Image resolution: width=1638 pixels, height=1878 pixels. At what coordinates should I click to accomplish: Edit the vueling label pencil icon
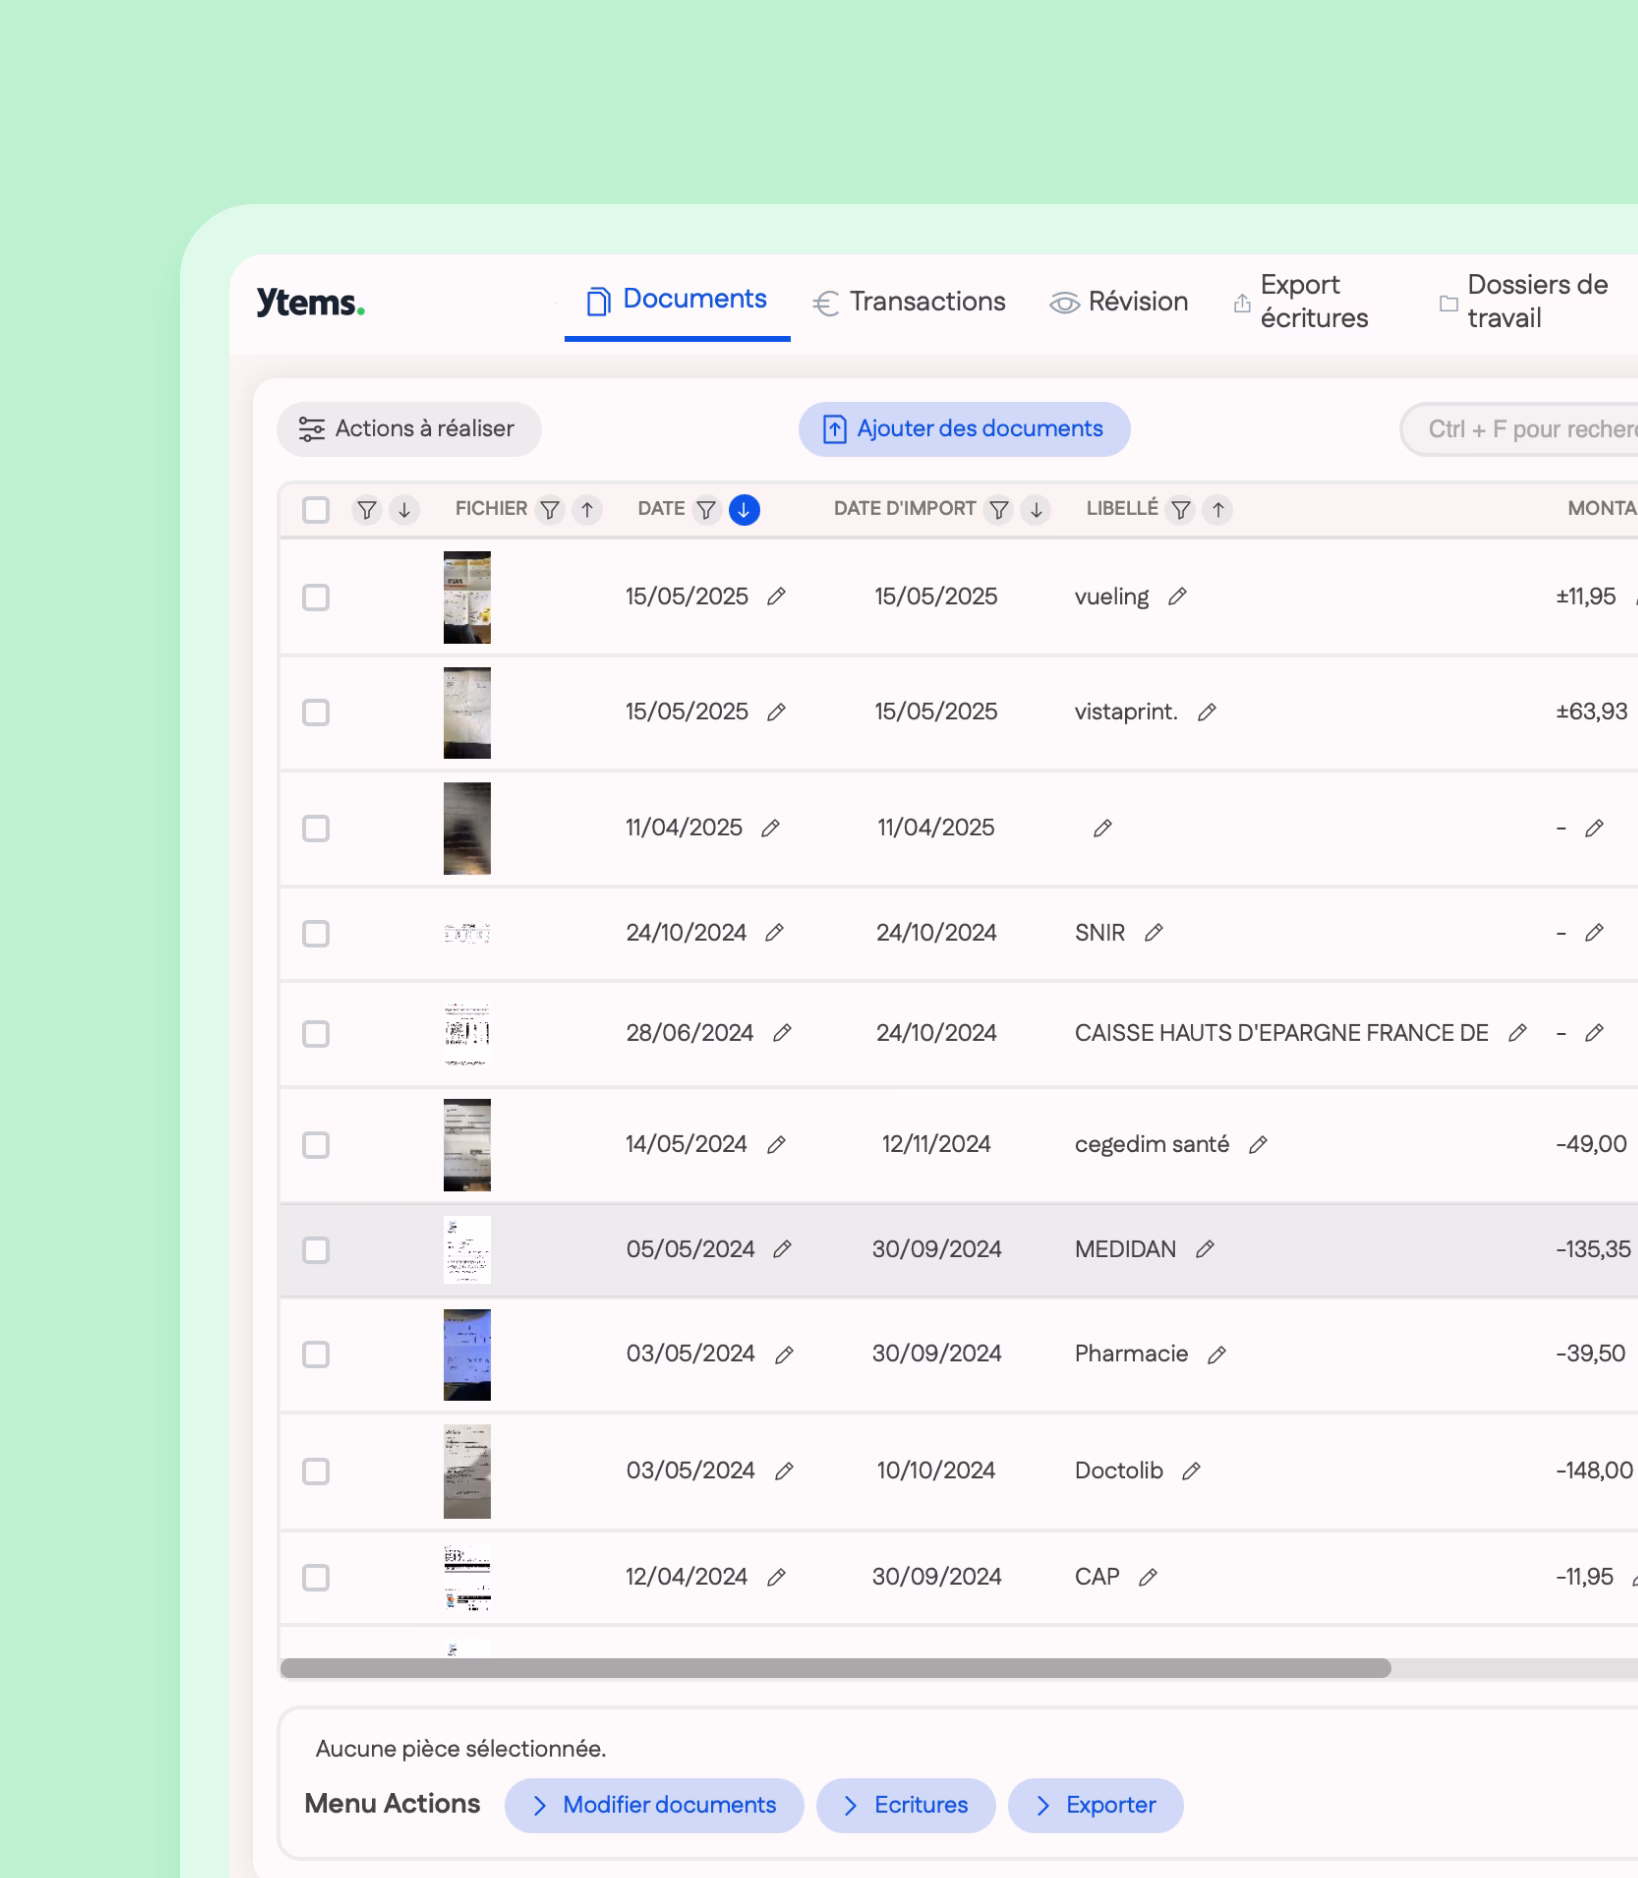point(1177,597)
